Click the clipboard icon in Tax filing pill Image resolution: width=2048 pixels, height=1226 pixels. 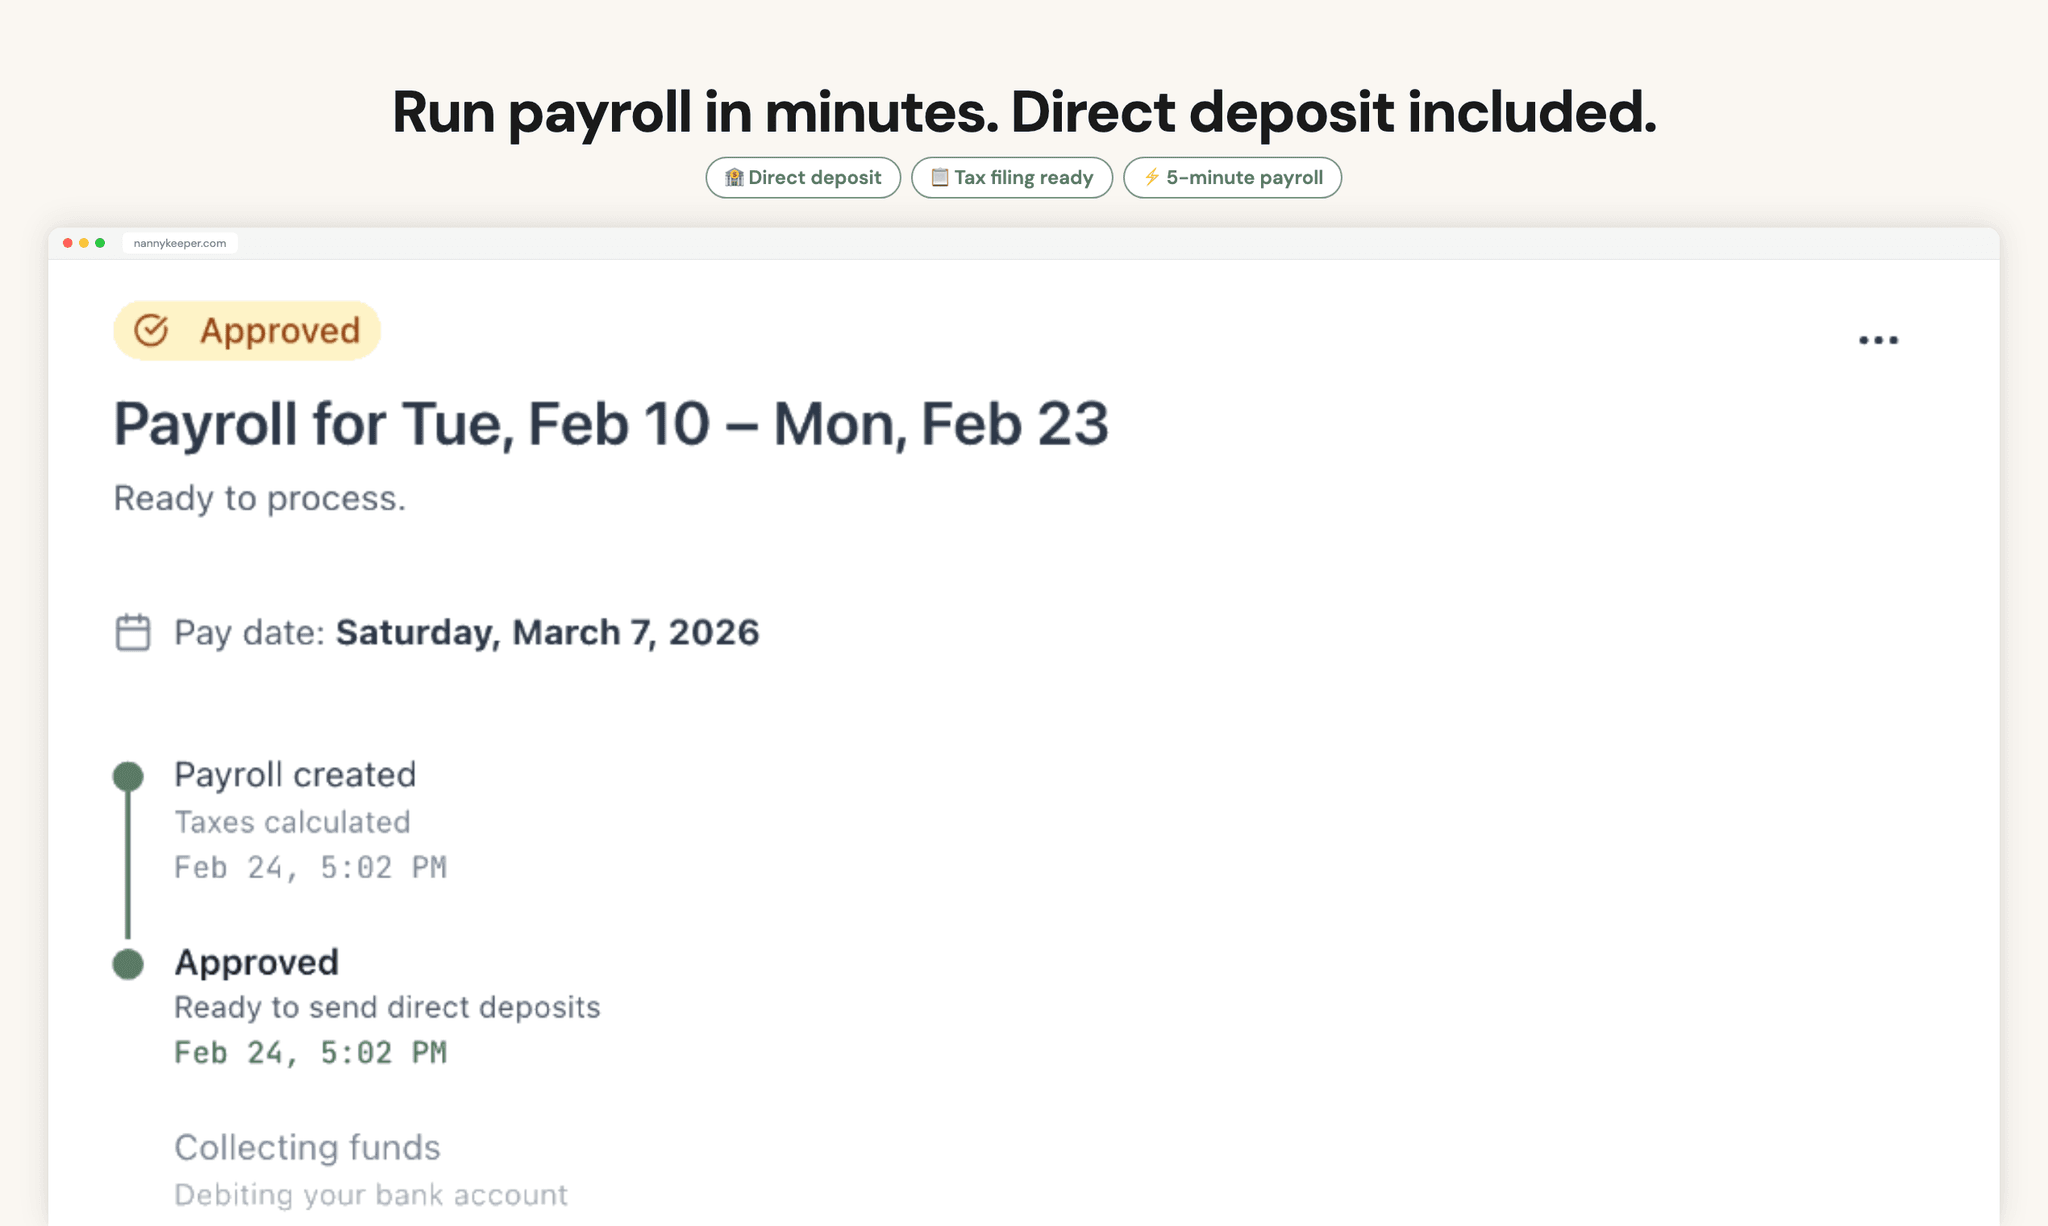pos(940,177)
